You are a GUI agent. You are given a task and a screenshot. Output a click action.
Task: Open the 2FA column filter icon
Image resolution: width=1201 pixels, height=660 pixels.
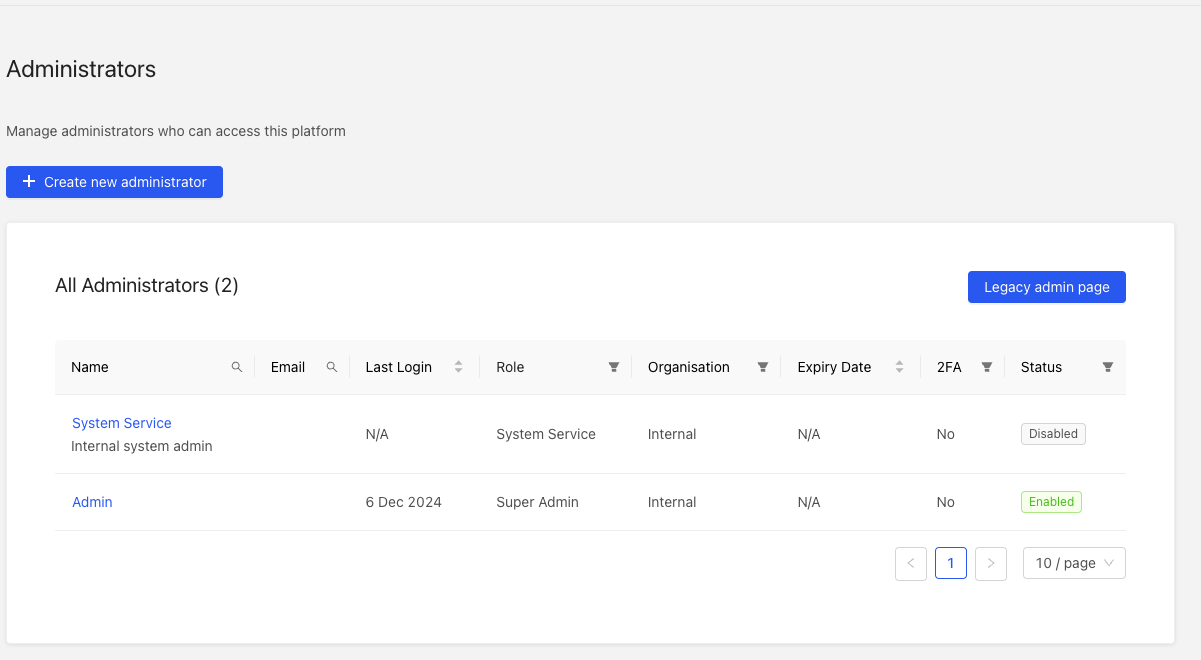coord(987,367)
